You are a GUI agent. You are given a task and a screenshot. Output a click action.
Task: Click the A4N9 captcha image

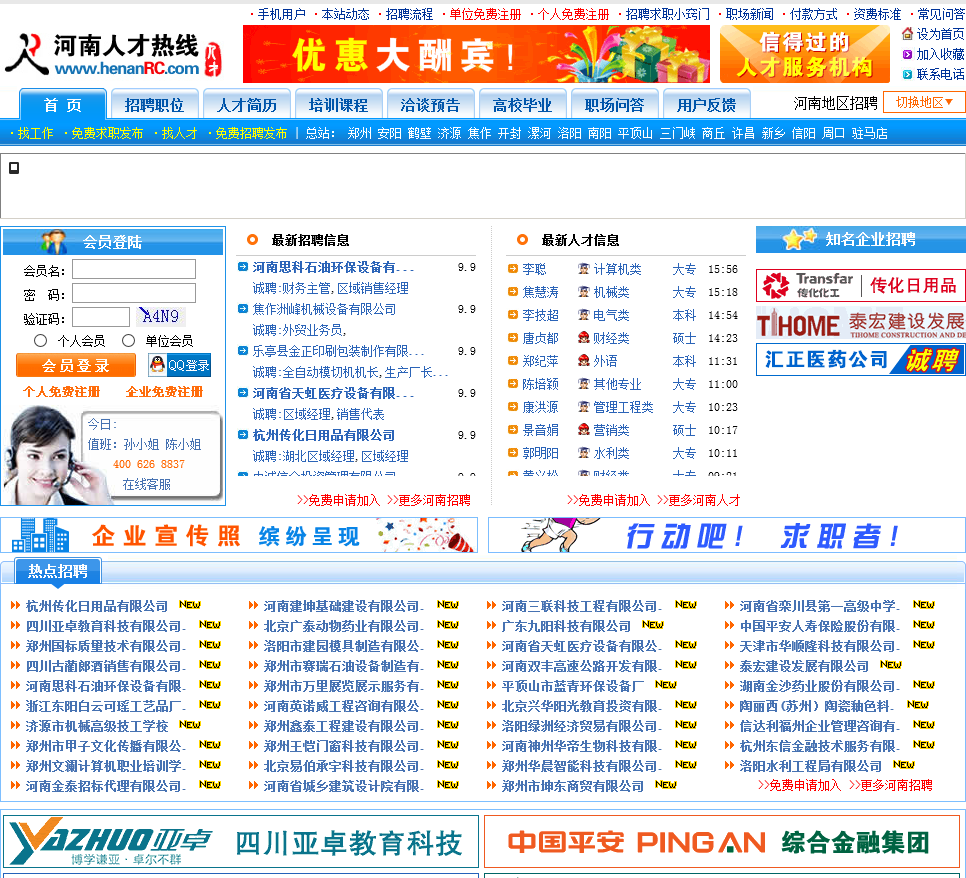[161, 316]
